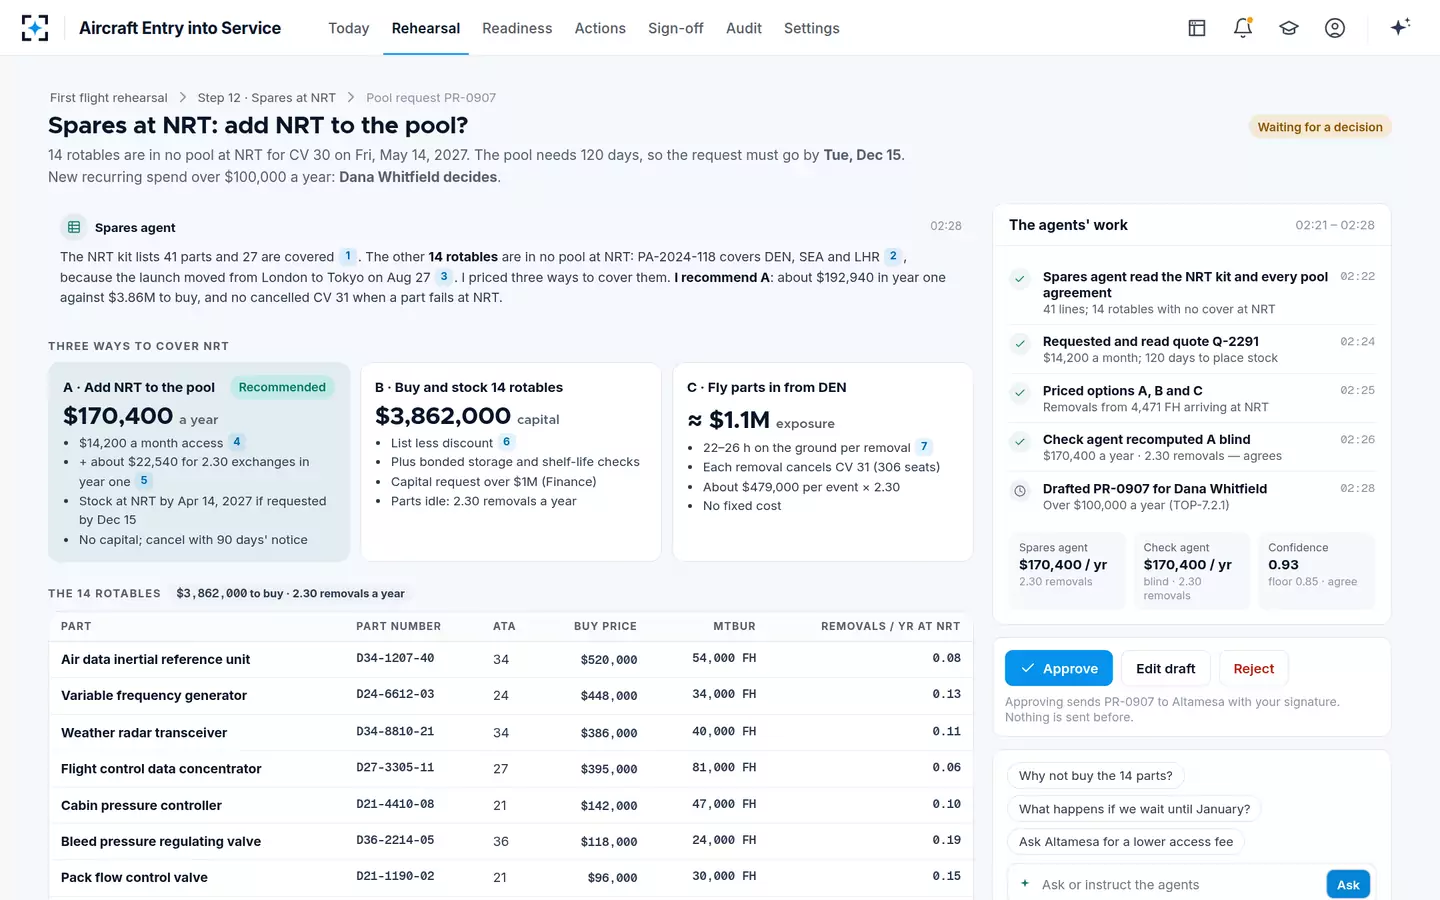The height and width of the screenshot is (900, 1440).
Task: Click the Spares agent avatar icon
Action: [x=73, y=227]
